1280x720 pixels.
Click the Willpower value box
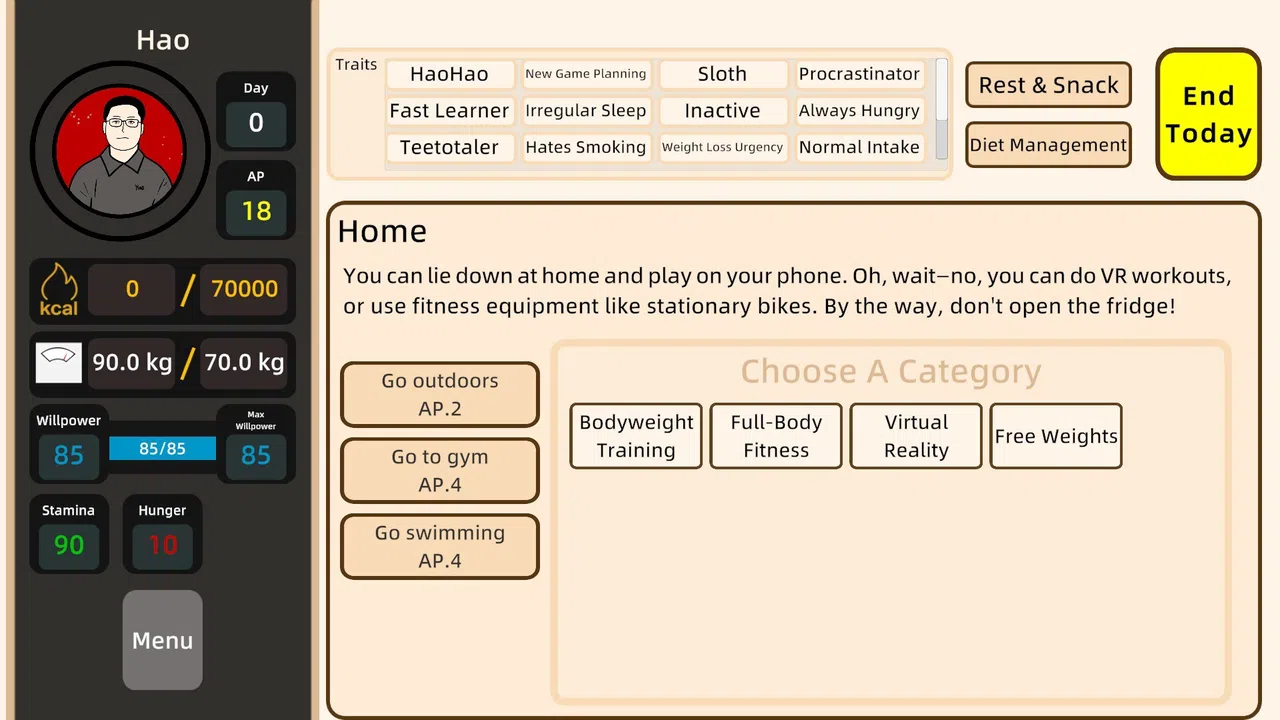click(x=68, y=456)
